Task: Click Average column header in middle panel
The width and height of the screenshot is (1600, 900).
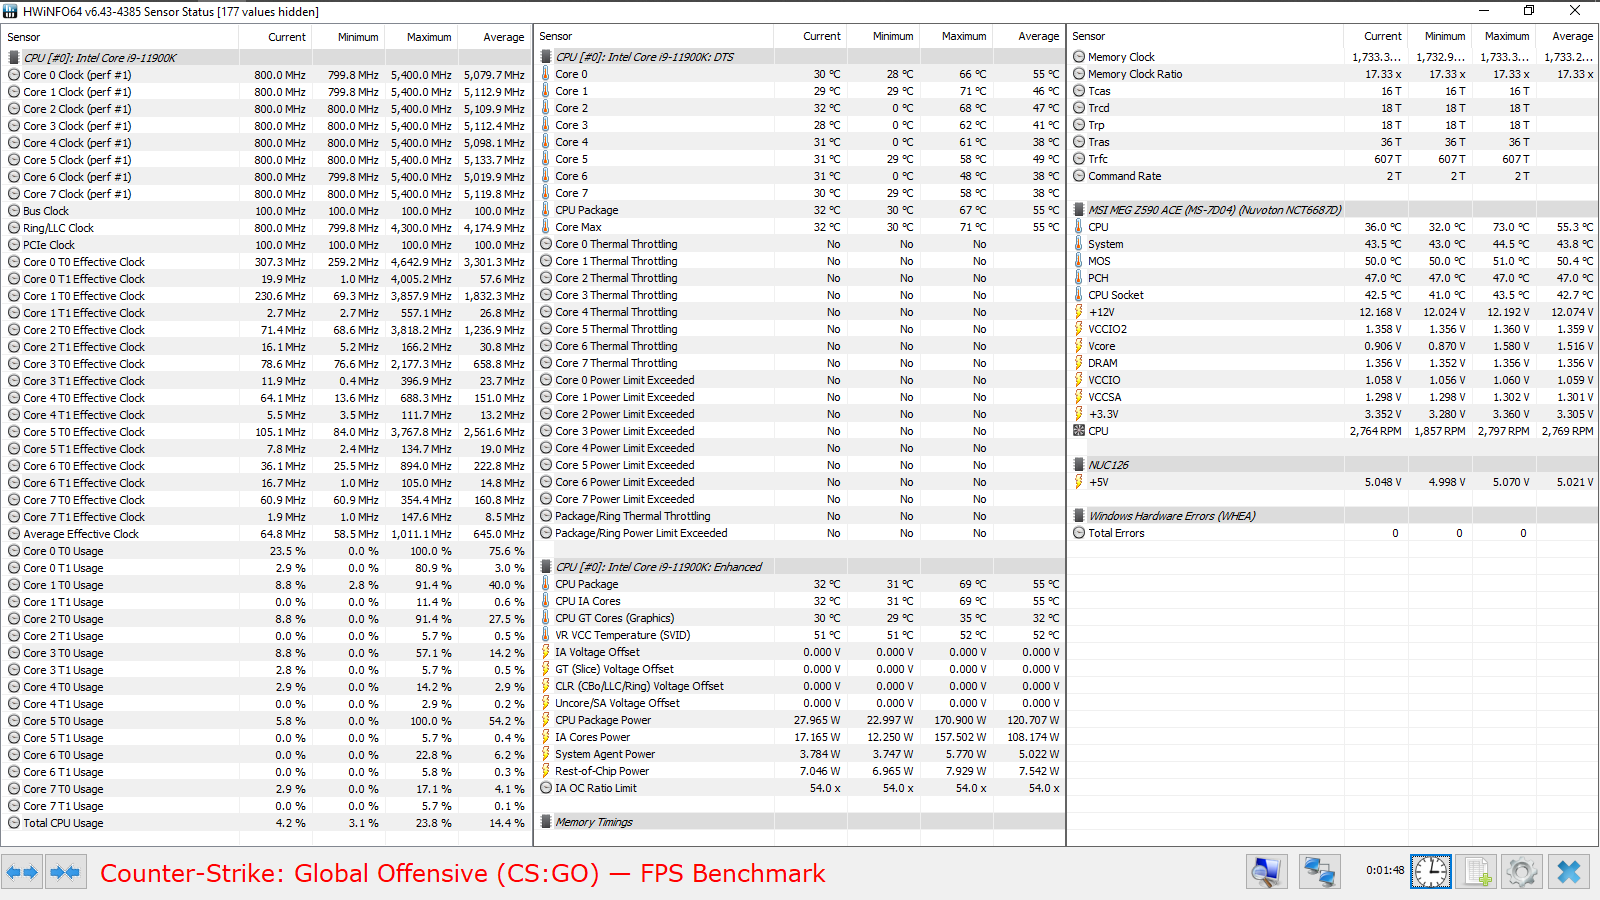Action: [x=1027, y=36]
